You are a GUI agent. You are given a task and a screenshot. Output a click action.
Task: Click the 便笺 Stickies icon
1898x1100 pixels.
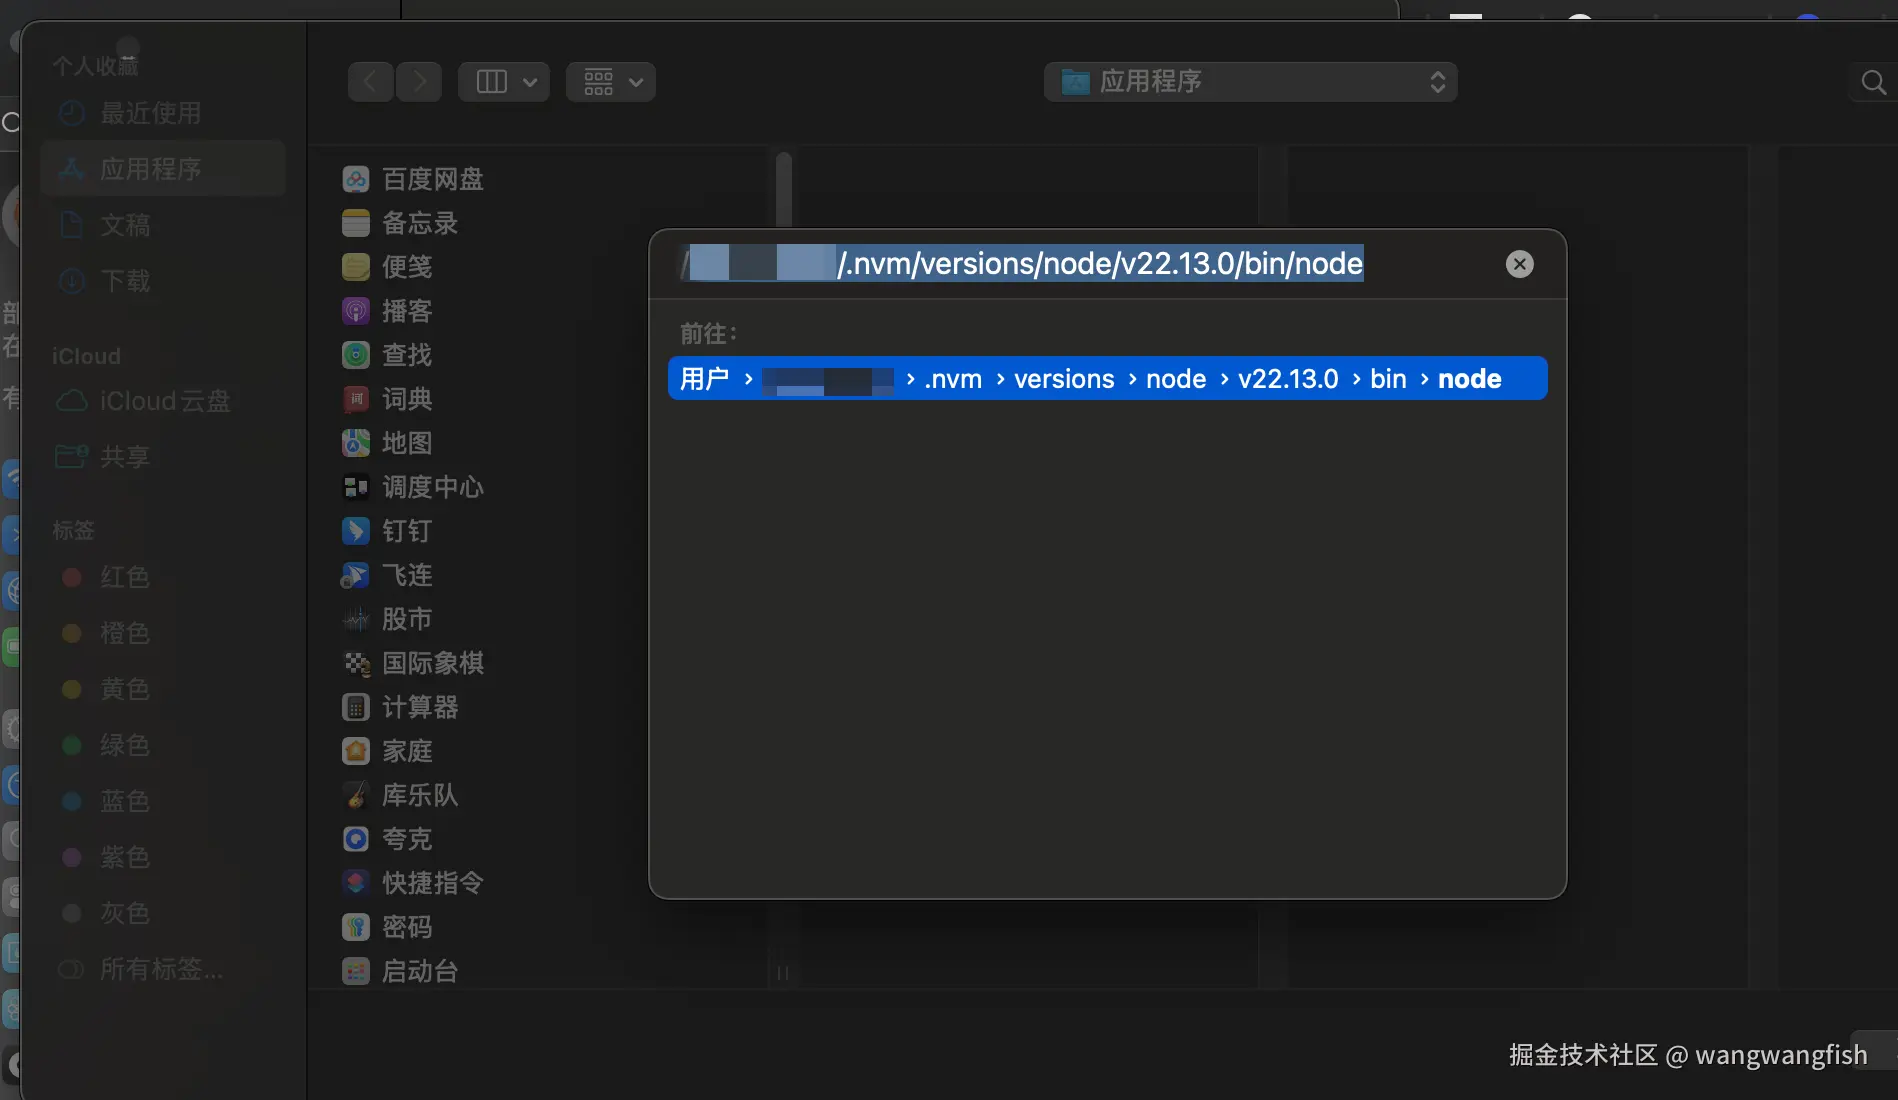tap(356, 267)
